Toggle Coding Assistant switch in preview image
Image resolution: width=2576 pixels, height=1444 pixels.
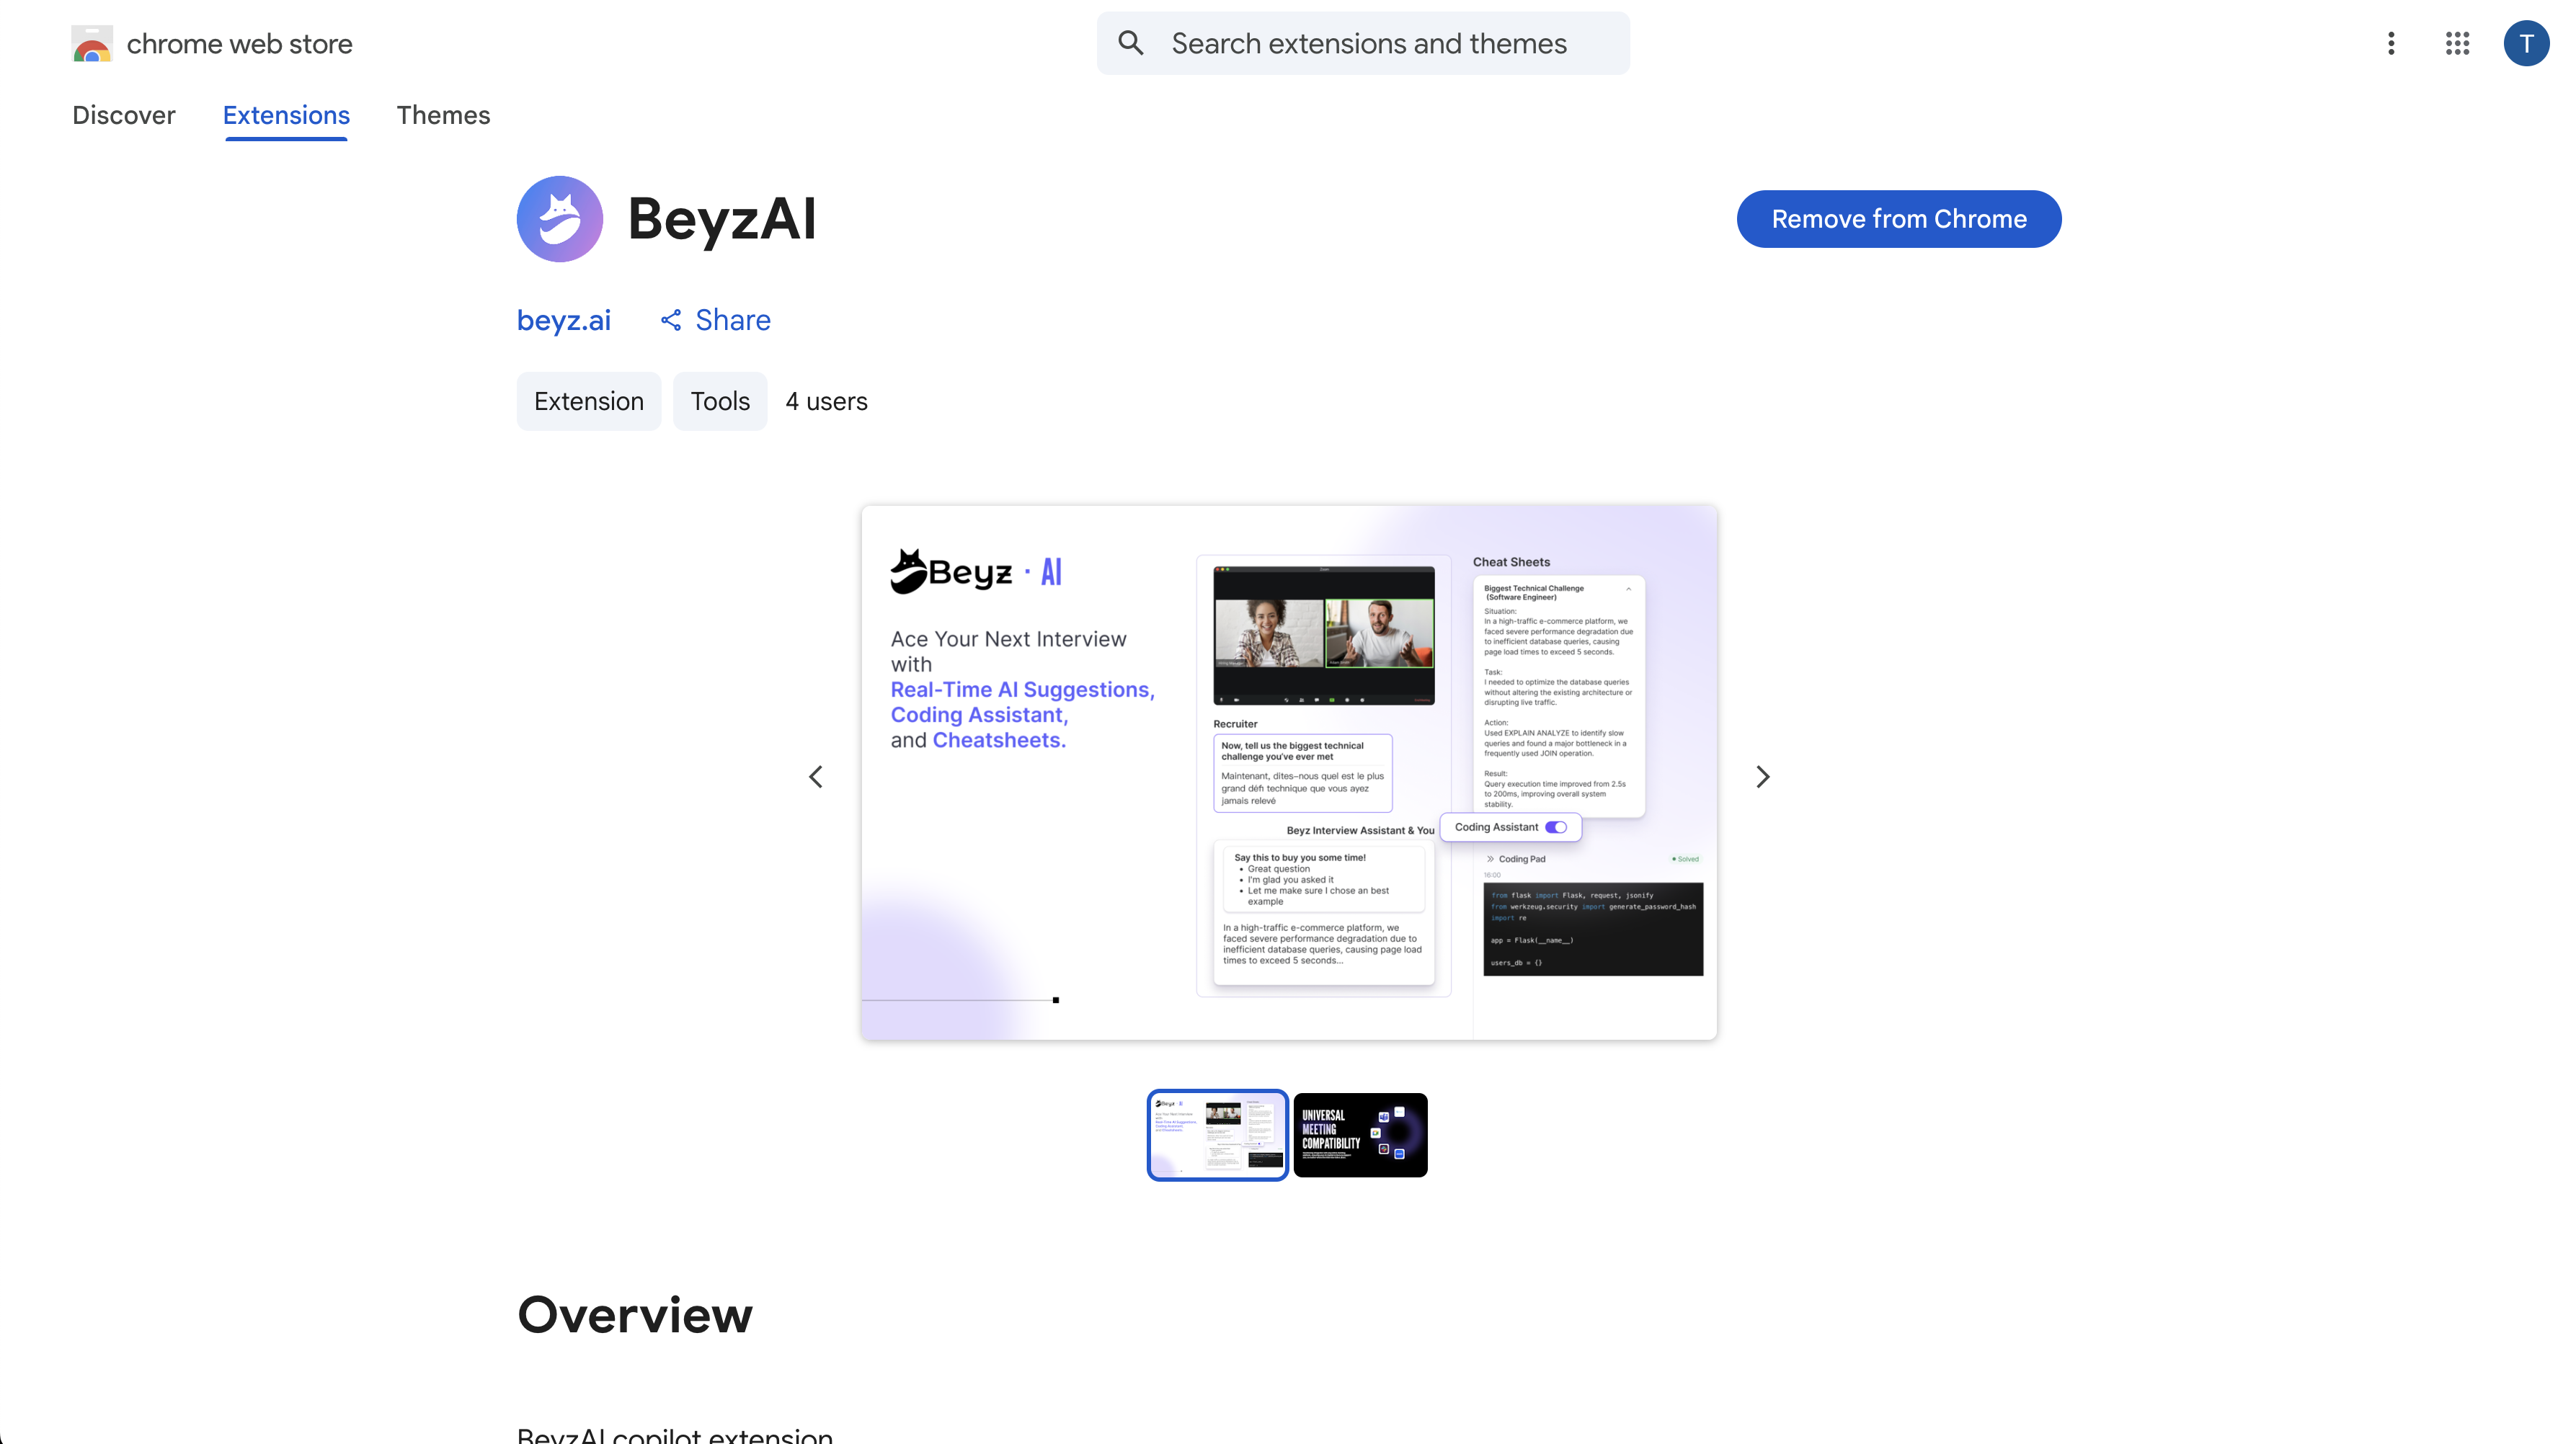coord(1556,827)
